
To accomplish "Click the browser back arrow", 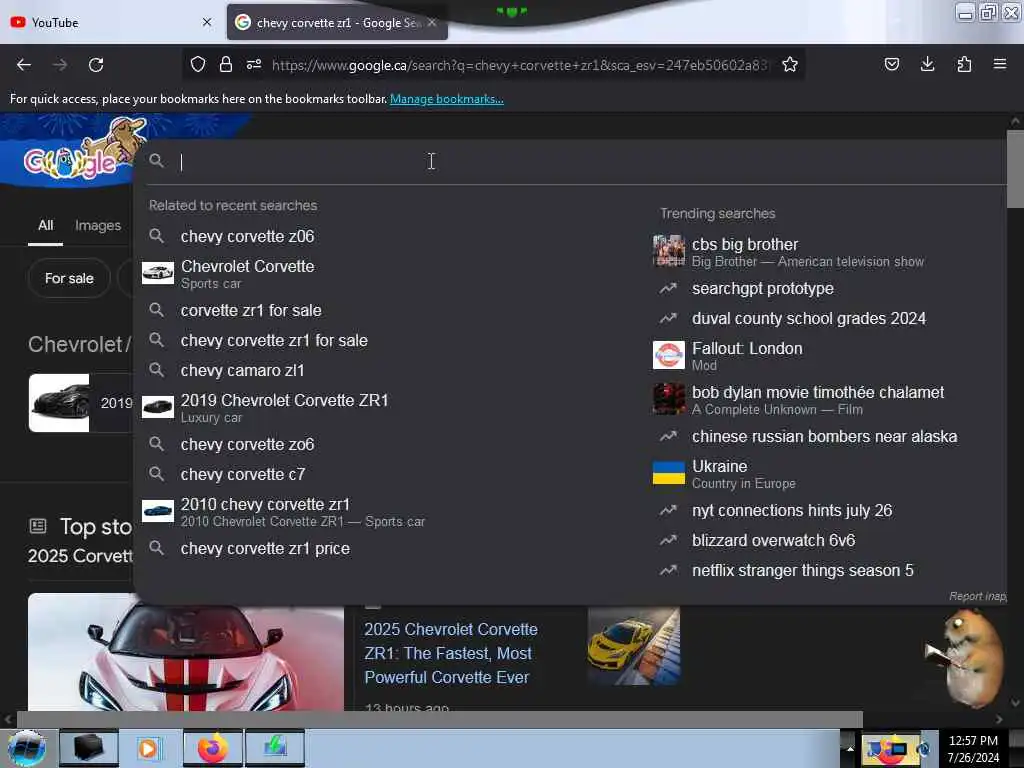I will 24,65.
